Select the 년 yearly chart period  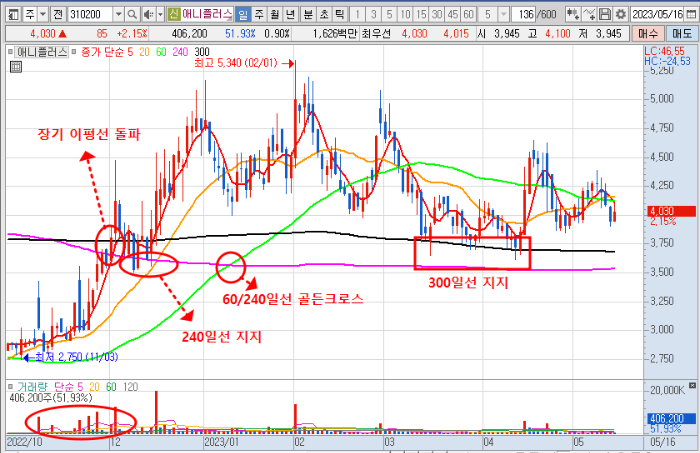coord(290,15)
